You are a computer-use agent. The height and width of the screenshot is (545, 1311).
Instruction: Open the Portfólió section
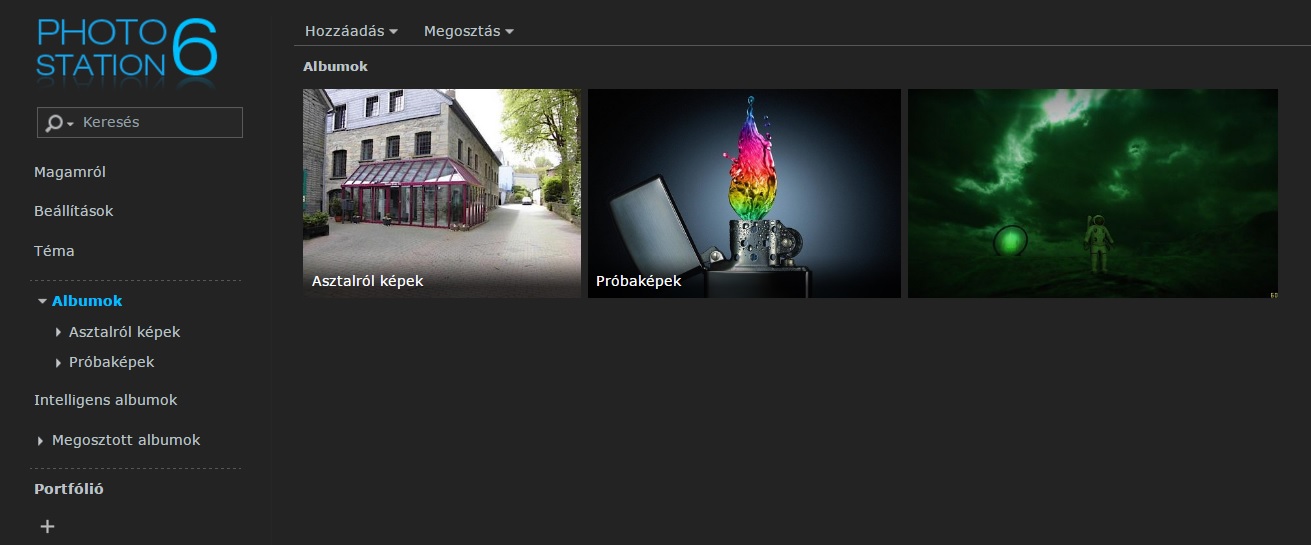click(x=69, y=489)
